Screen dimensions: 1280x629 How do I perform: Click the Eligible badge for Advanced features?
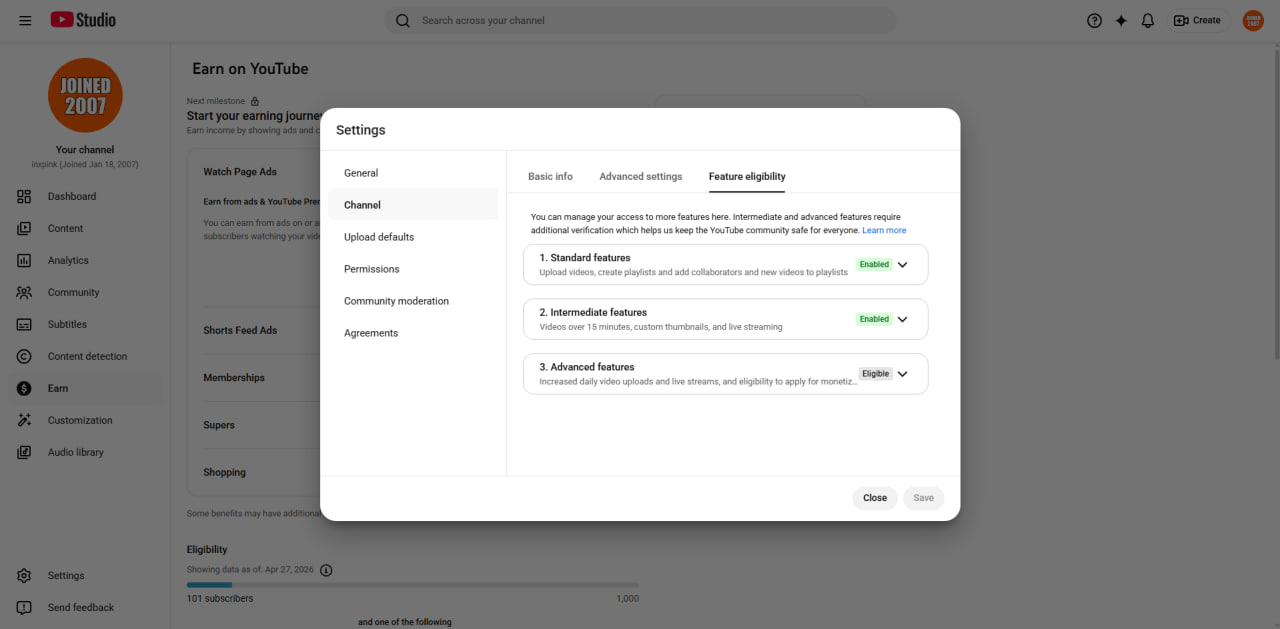pyautogui.click(x=875, y=374)
